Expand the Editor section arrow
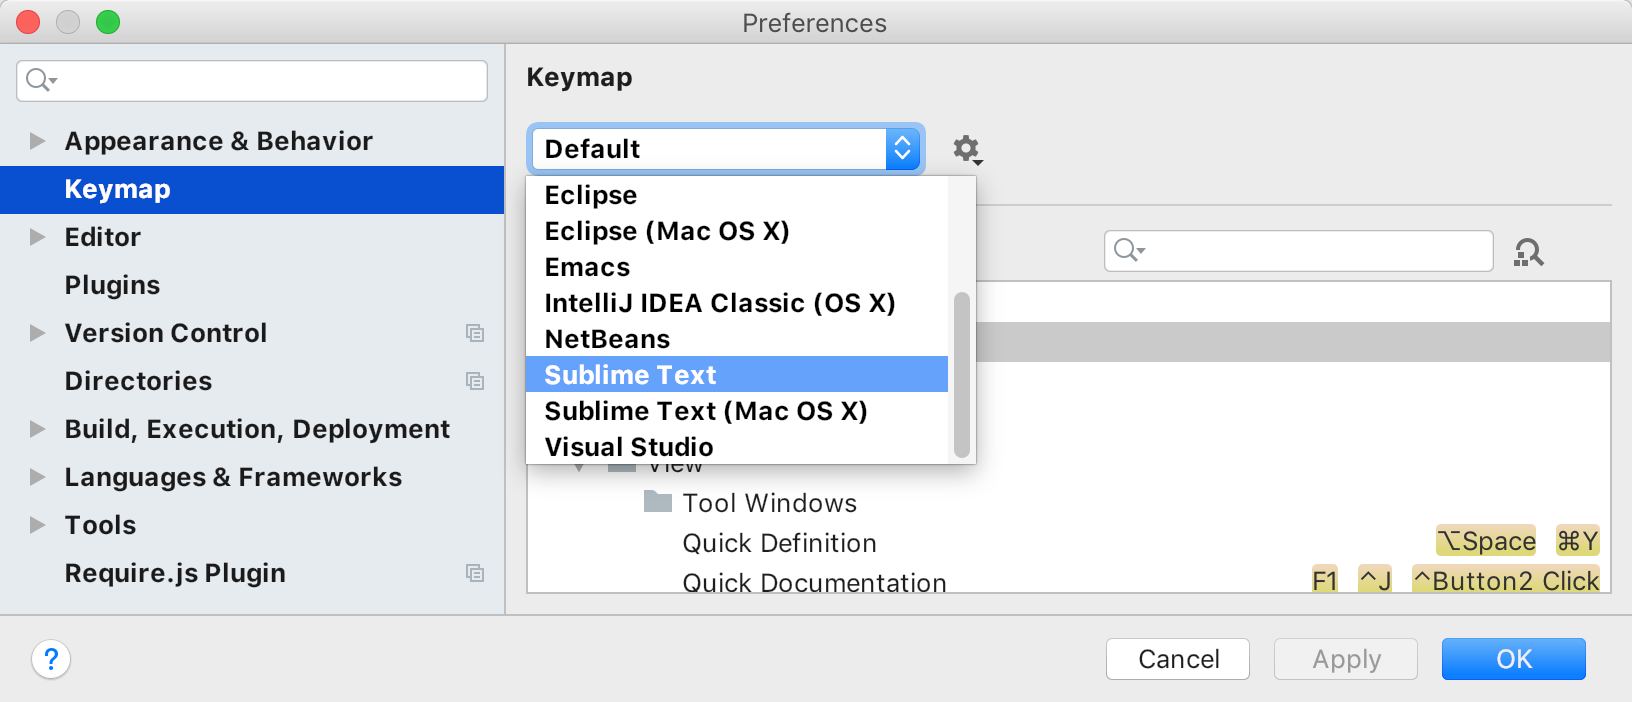Screen dimensions: 1632x702 (38, 237)
